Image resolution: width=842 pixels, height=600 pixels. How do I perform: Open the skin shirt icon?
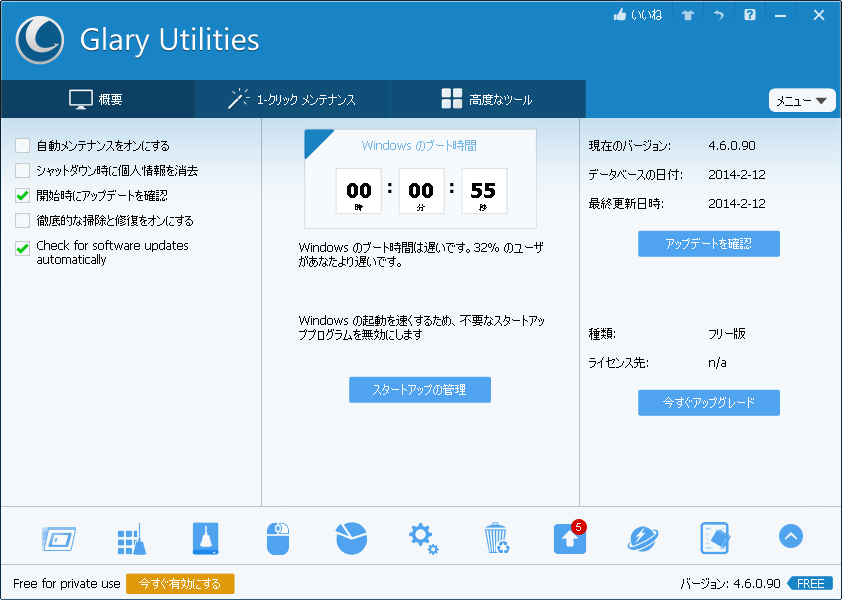point(688,15)
